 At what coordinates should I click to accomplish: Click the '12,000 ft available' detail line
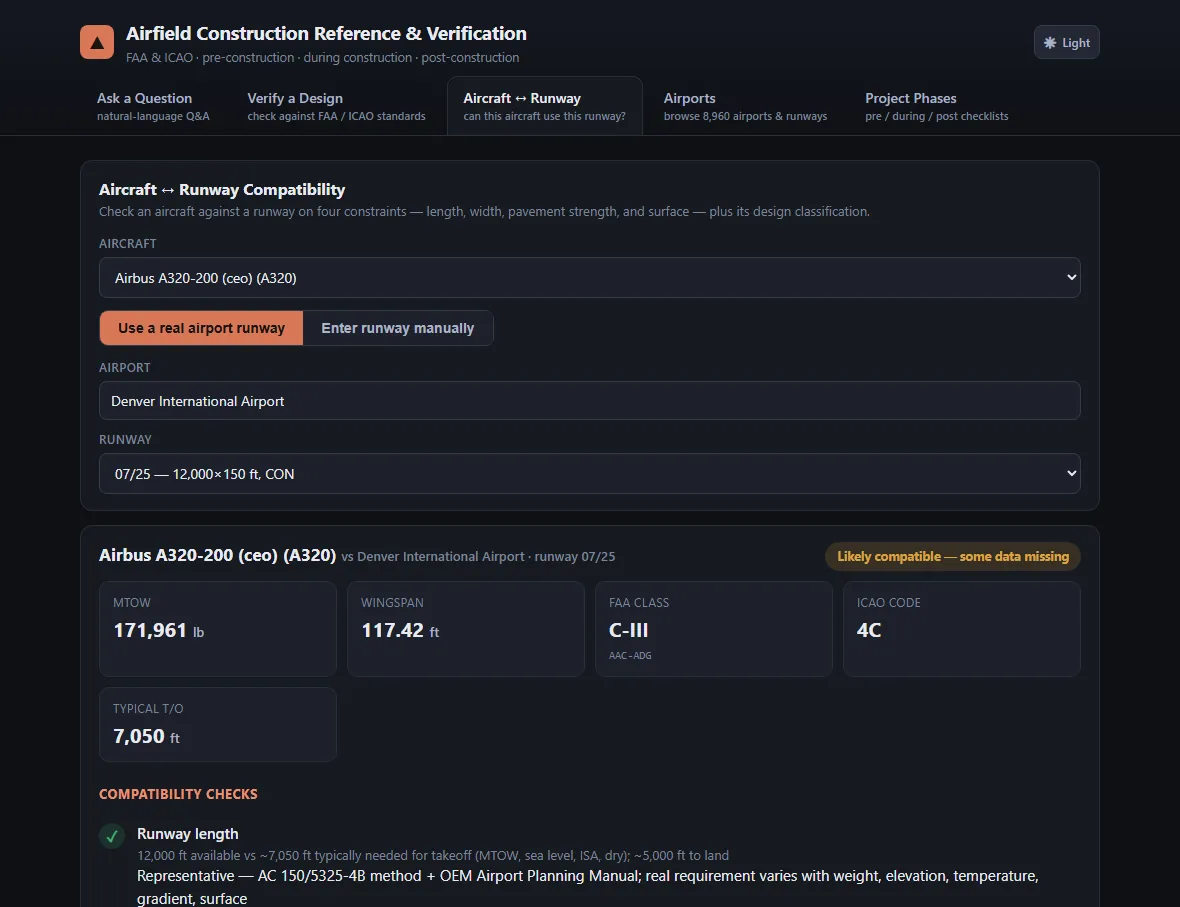click(433, 855)
